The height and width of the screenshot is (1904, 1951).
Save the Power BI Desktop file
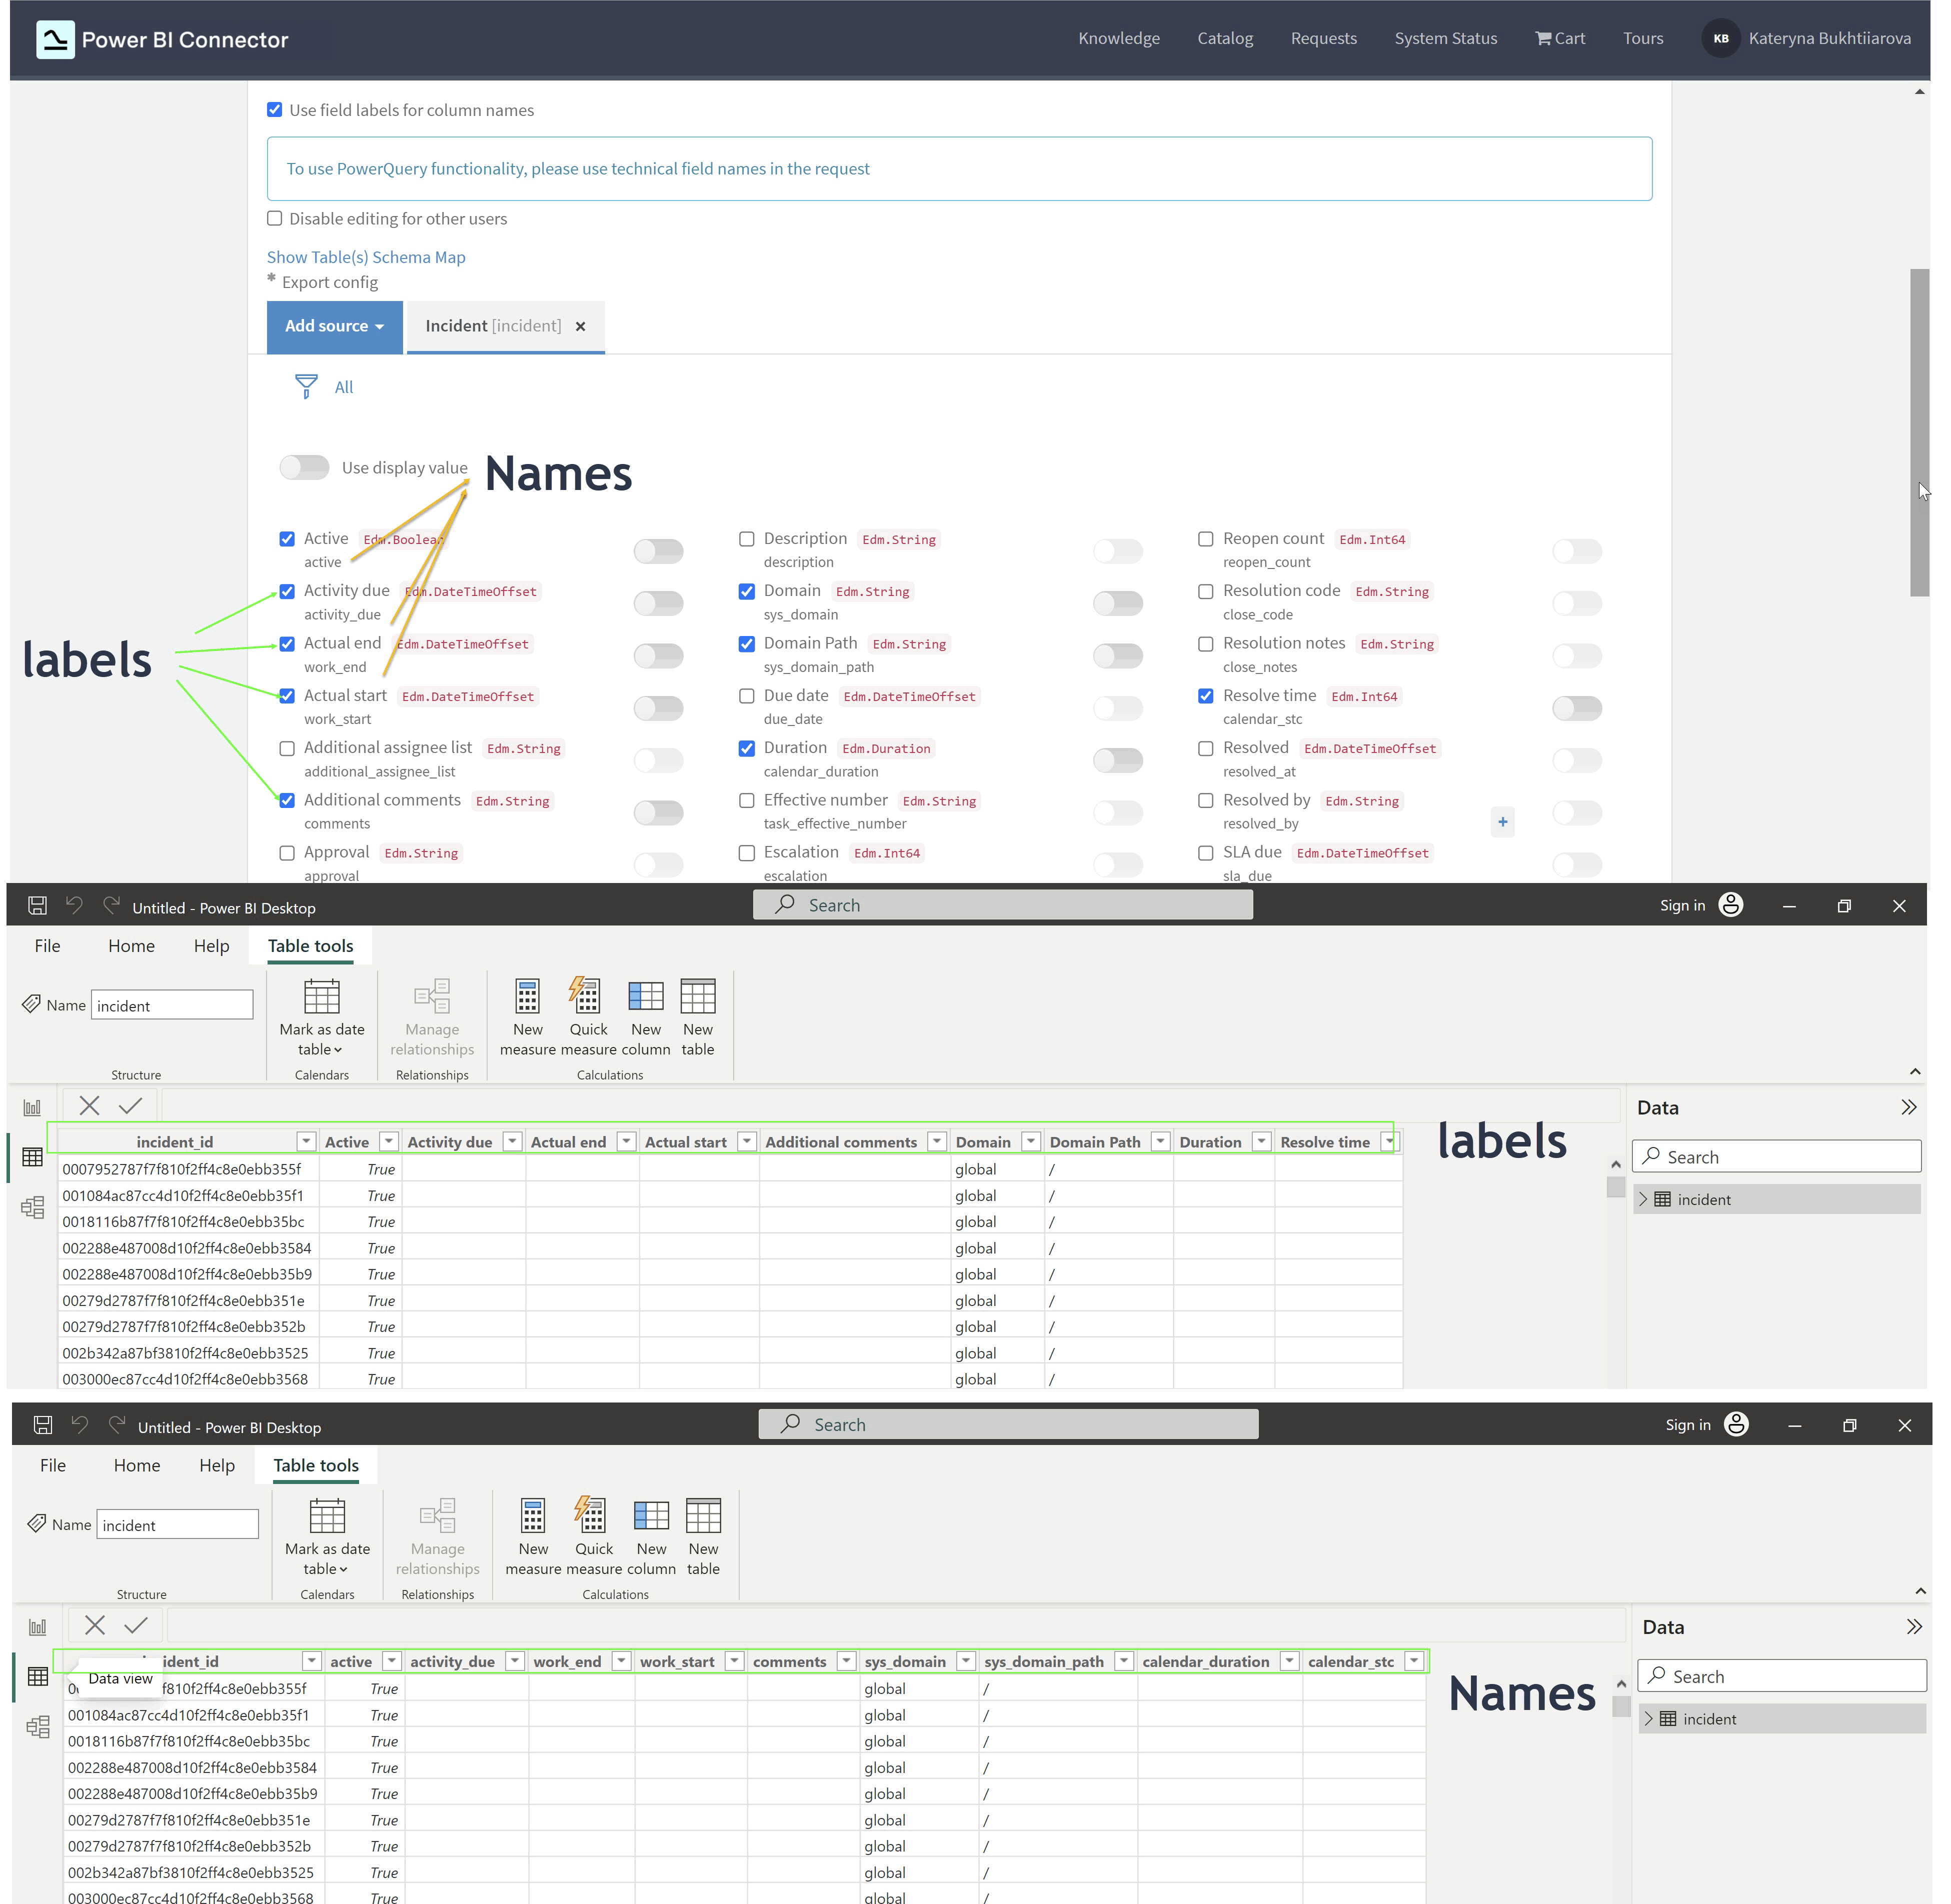37,905
